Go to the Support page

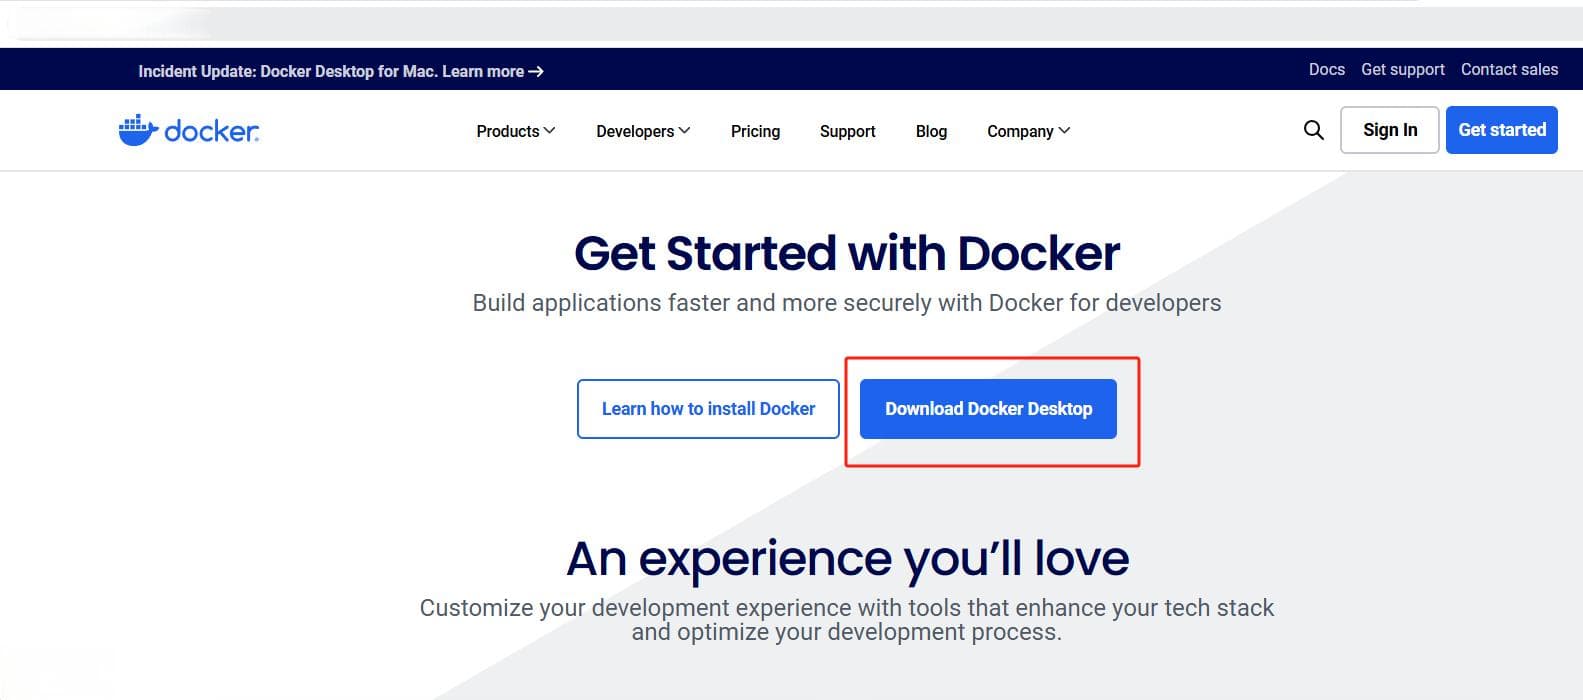[x=847, y=131]
